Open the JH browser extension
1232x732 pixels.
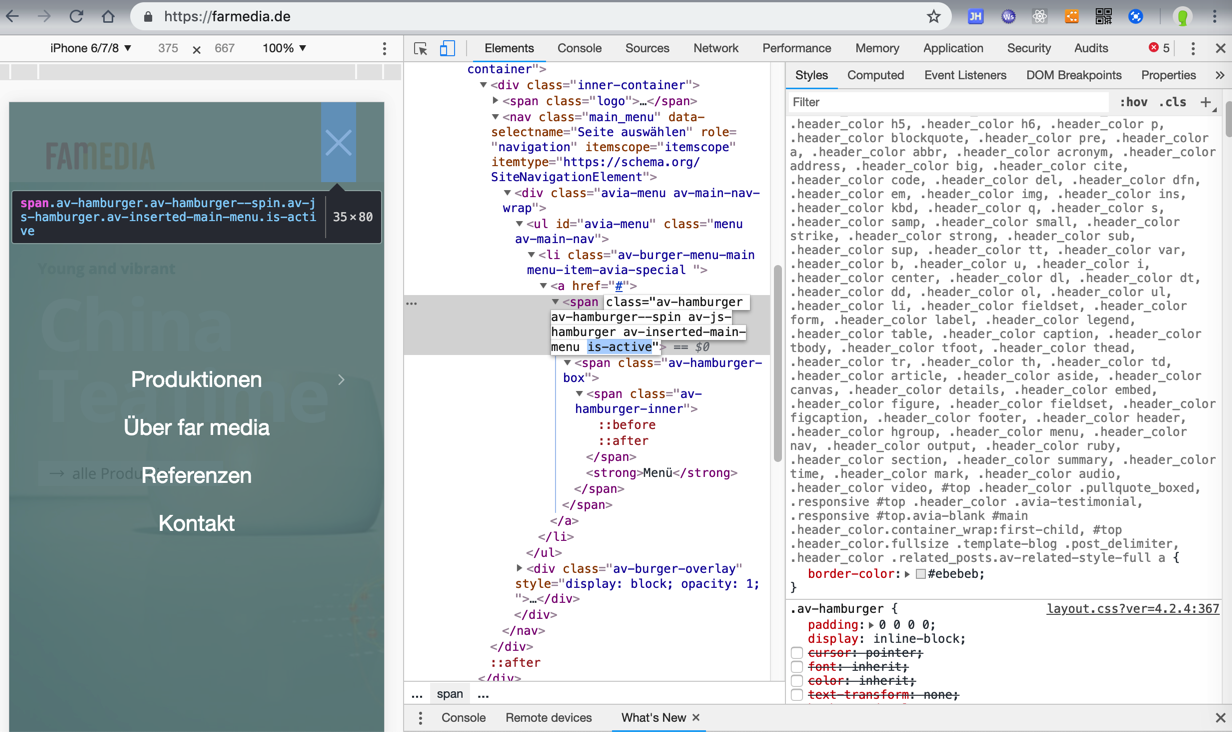[x=975, y=17]
